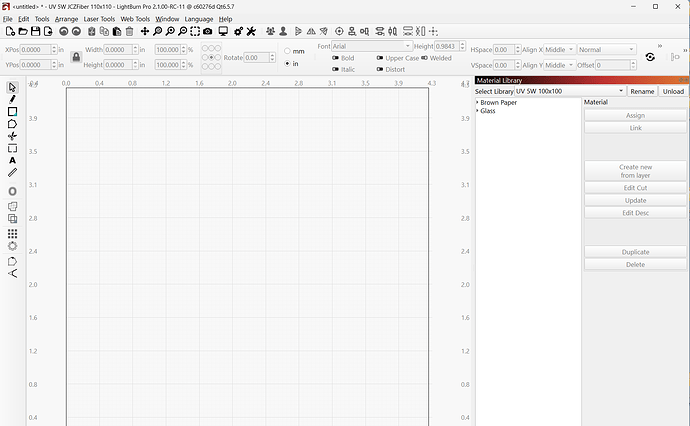
Task: Toggle the Distort text switch
Action: coord(380,69)
